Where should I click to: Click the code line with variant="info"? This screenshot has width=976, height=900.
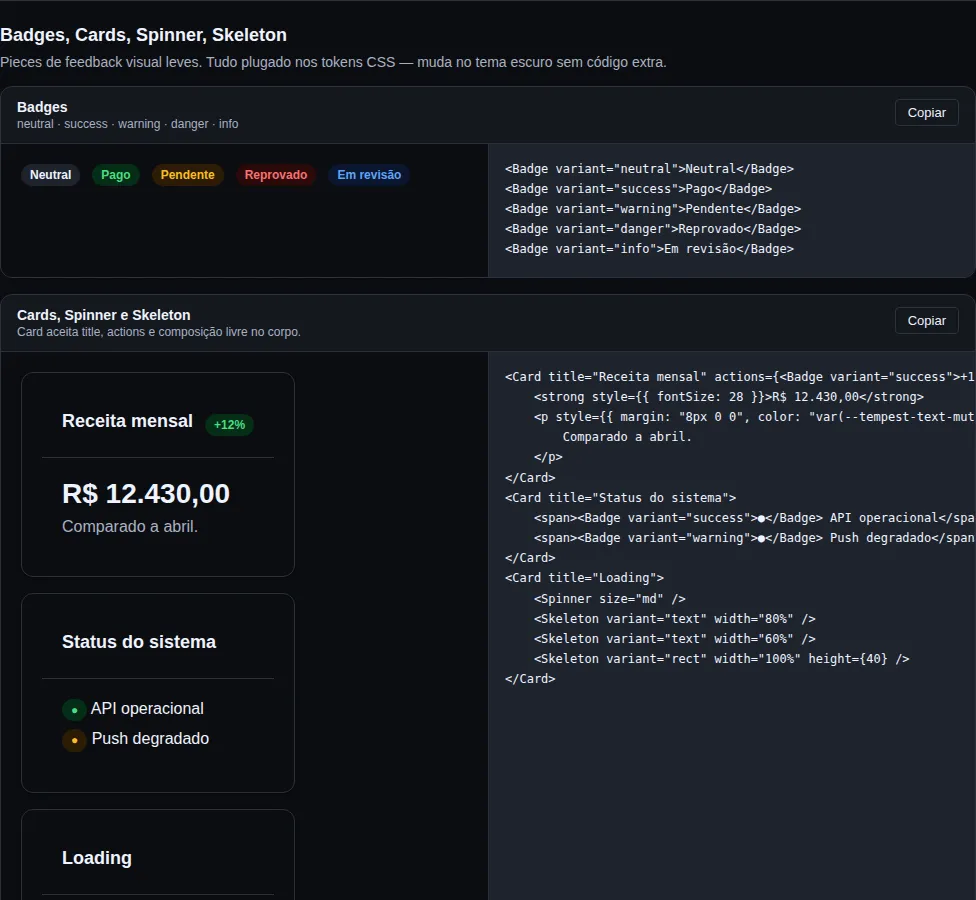(x=649, y=248)
